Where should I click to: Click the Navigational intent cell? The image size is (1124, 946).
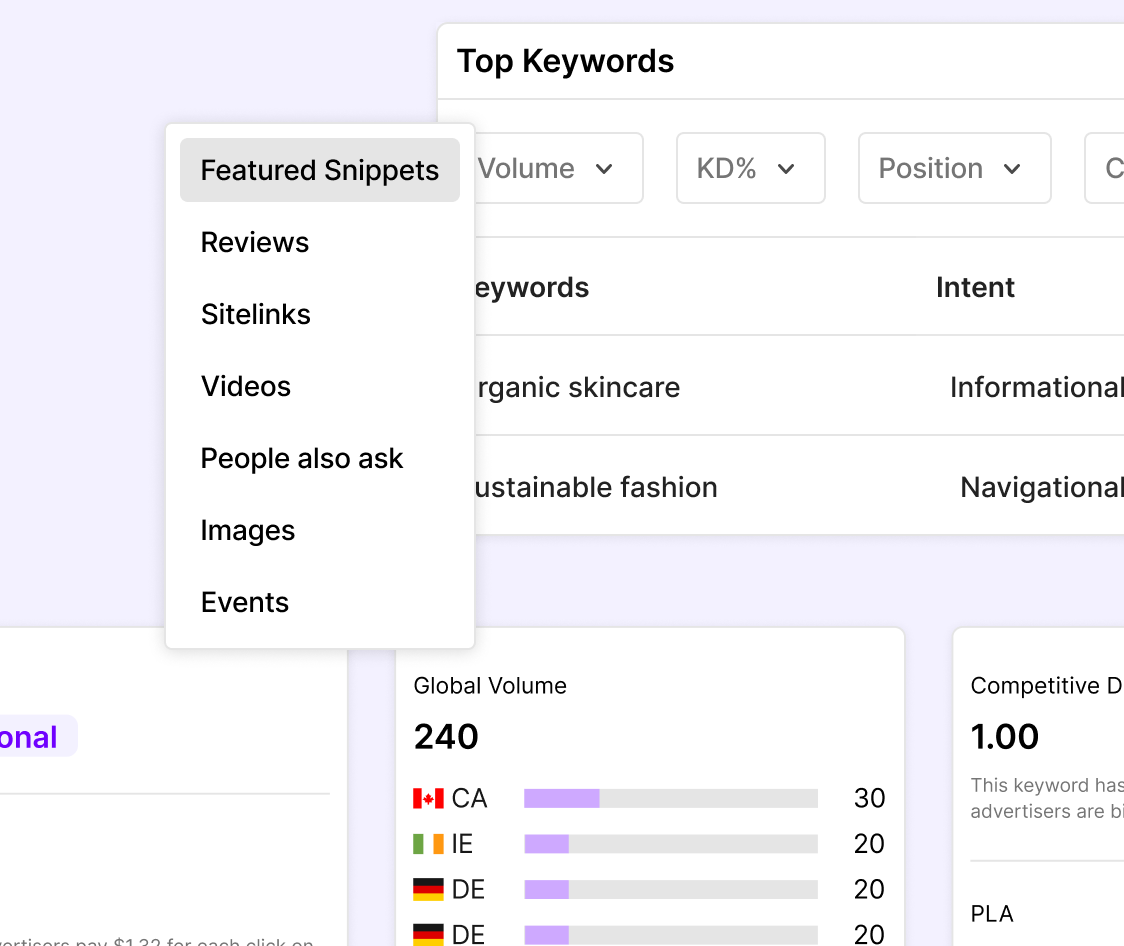[1042, 487]
